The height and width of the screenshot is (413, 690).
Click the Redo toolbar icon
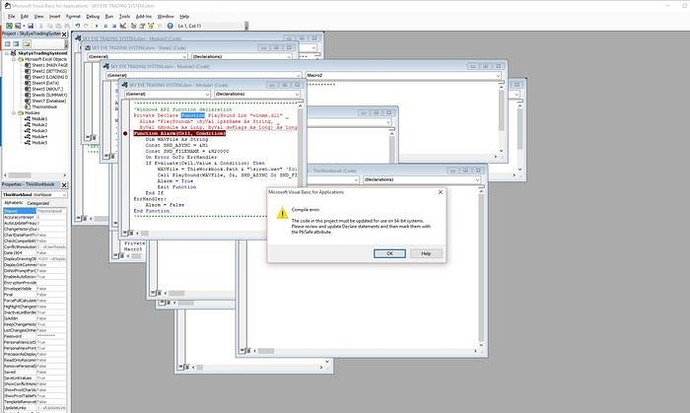coord(86,26)
